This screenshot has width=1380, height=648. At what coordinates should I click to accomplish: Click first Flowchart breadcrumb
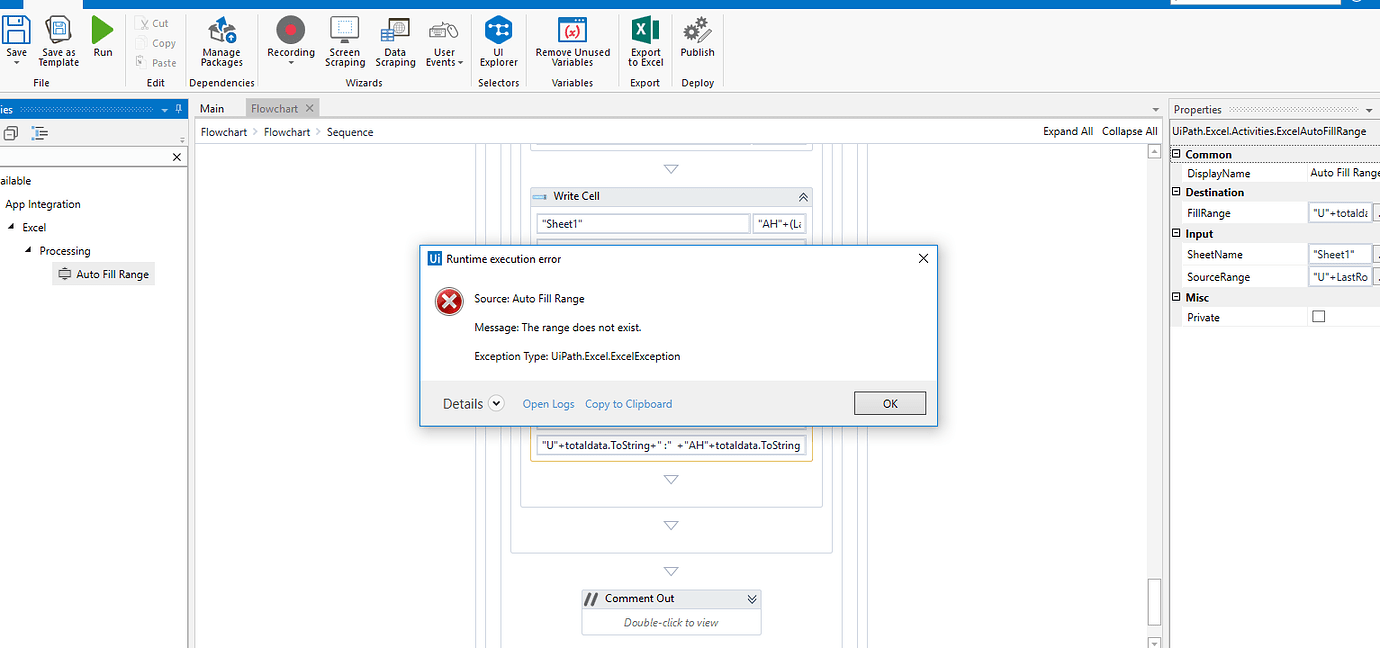pos(224,132)
